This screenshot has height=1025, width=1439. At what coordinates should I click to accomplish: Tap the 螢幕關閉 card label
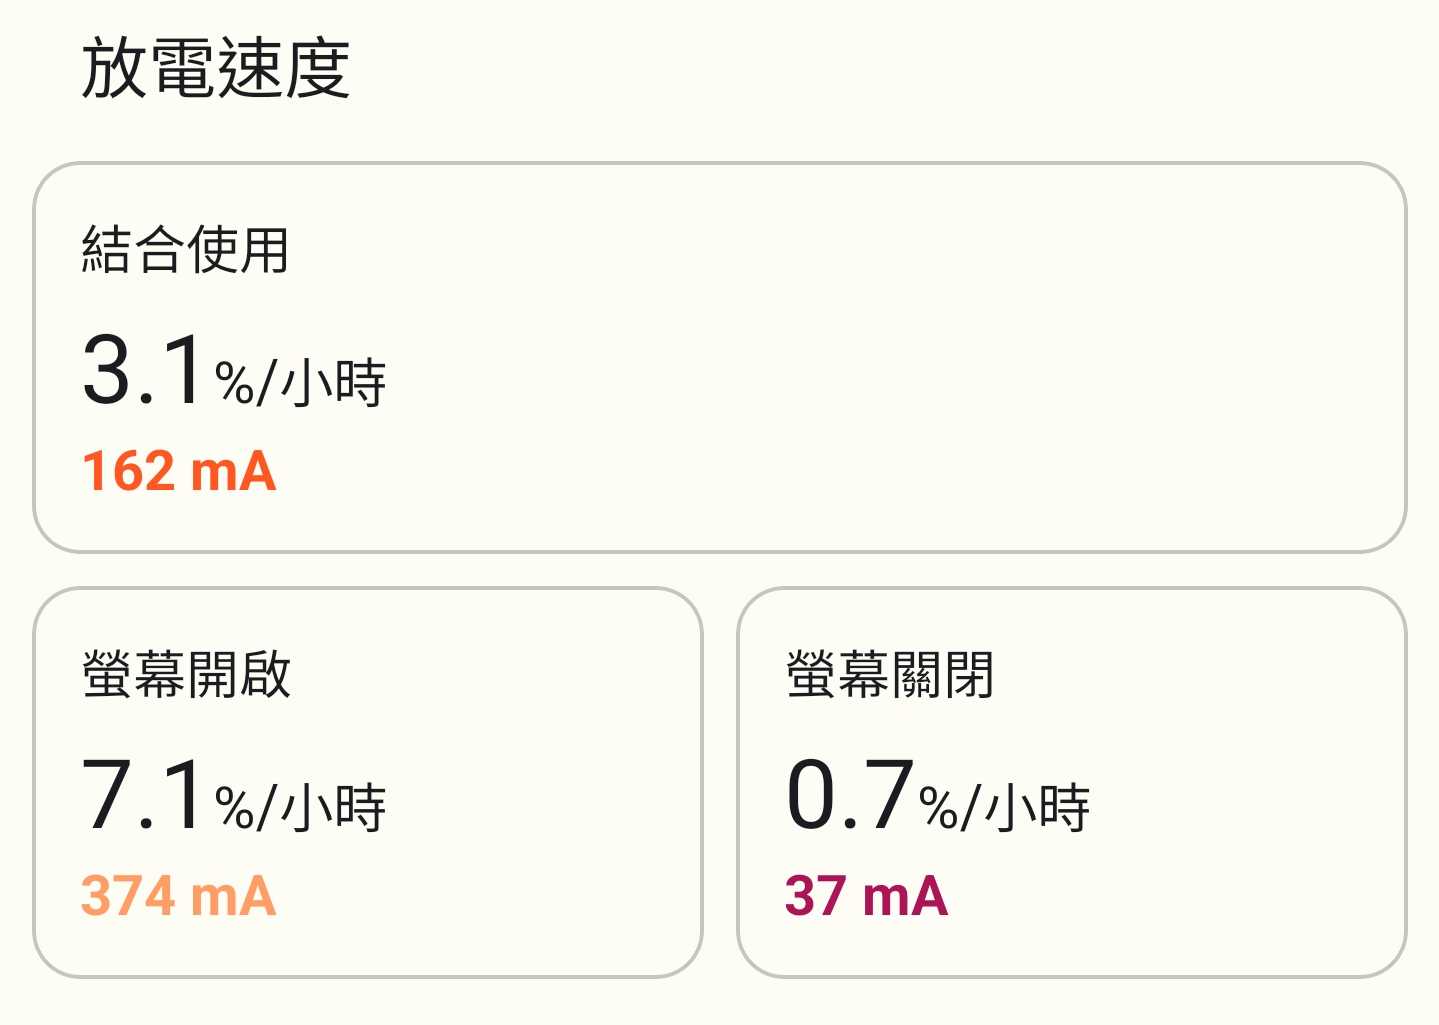click(x=890, y=674)
